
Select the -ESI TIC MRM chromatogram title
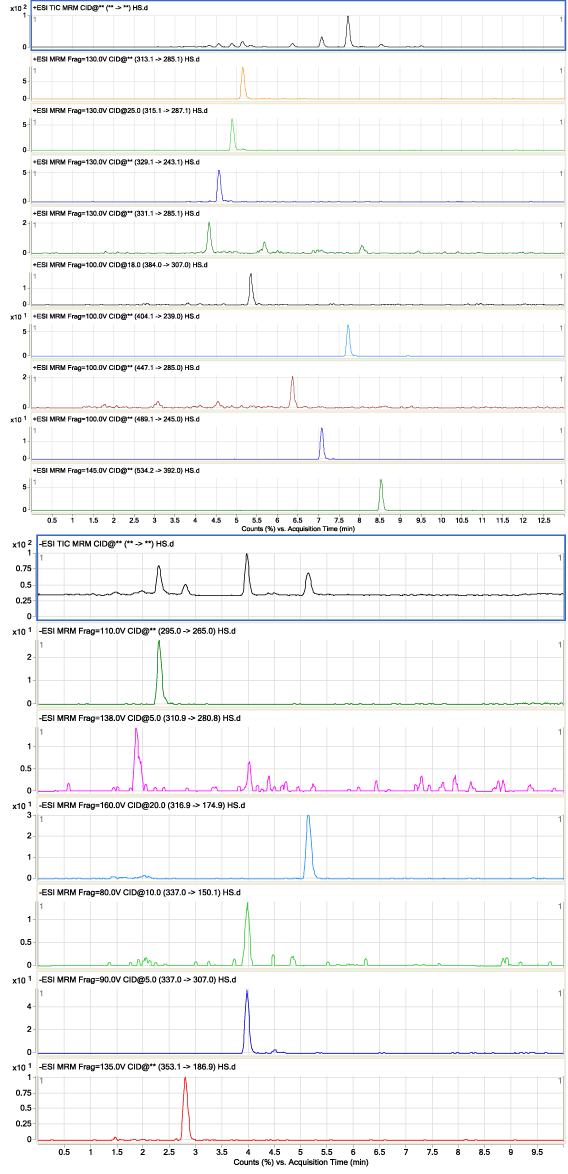108,544
